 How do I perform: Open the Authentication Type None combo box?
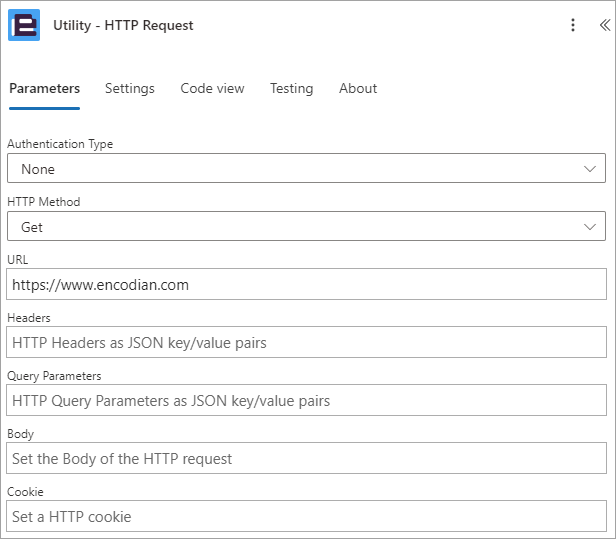[306, 168]
